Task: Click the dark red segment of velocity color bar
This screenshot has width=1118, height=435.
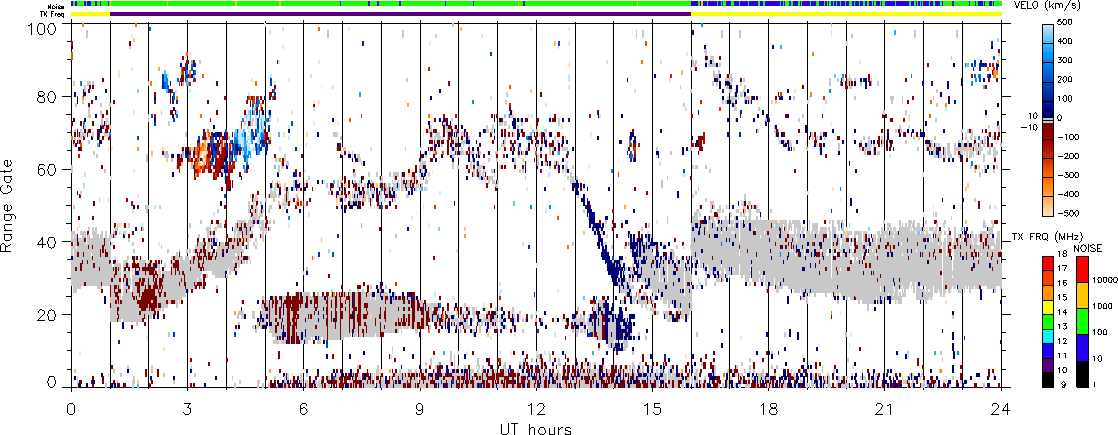Action: click(x=1050, y=131)
